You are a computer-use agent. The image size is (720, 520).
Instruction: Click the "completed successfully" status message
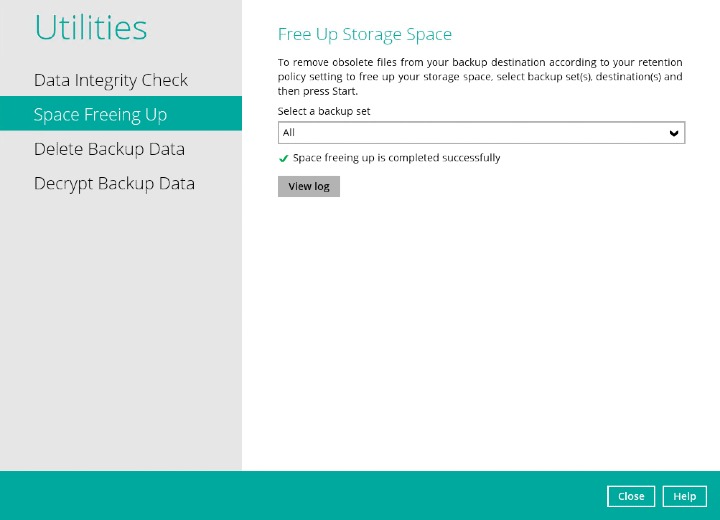coord(397,158)
